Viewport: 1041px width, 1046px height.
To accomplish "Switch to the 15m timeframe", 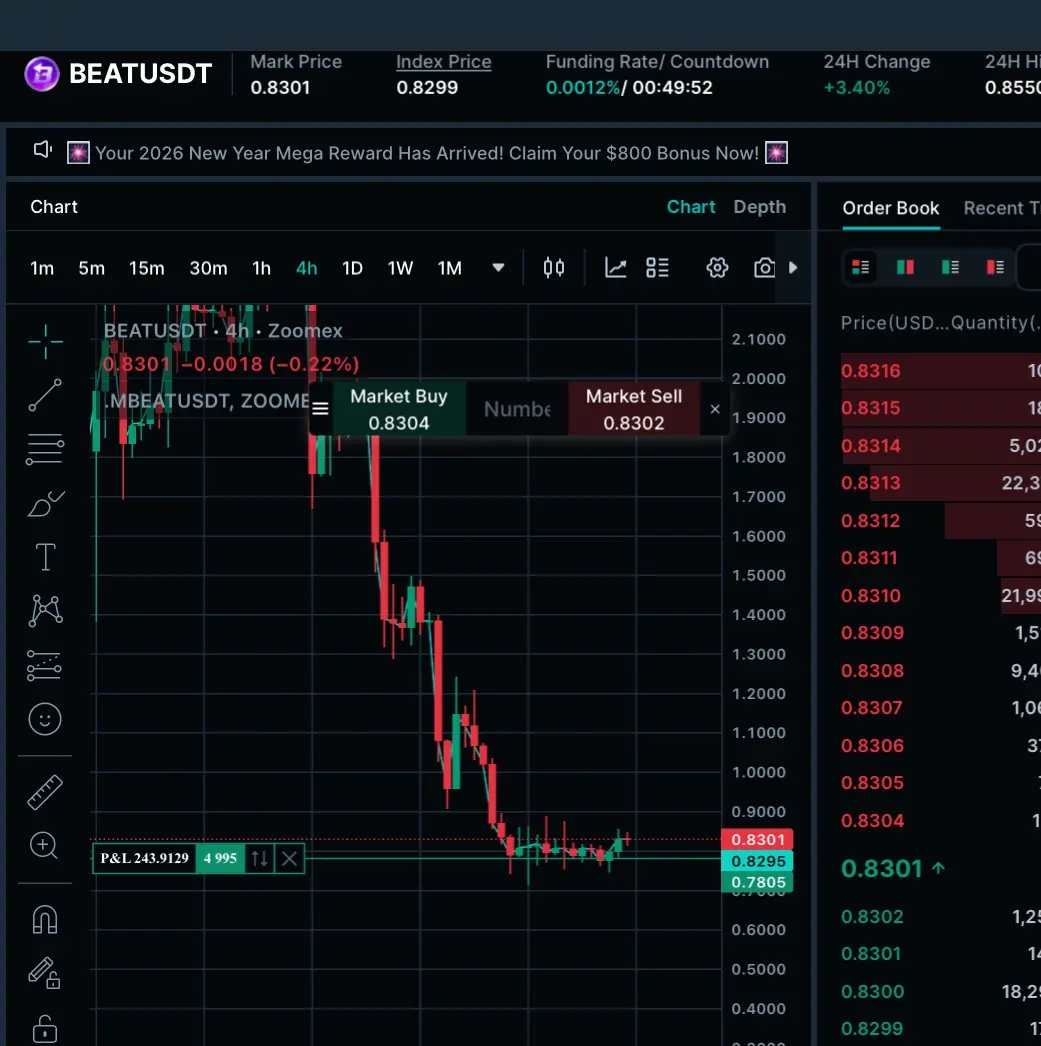I will click(147, 268).
